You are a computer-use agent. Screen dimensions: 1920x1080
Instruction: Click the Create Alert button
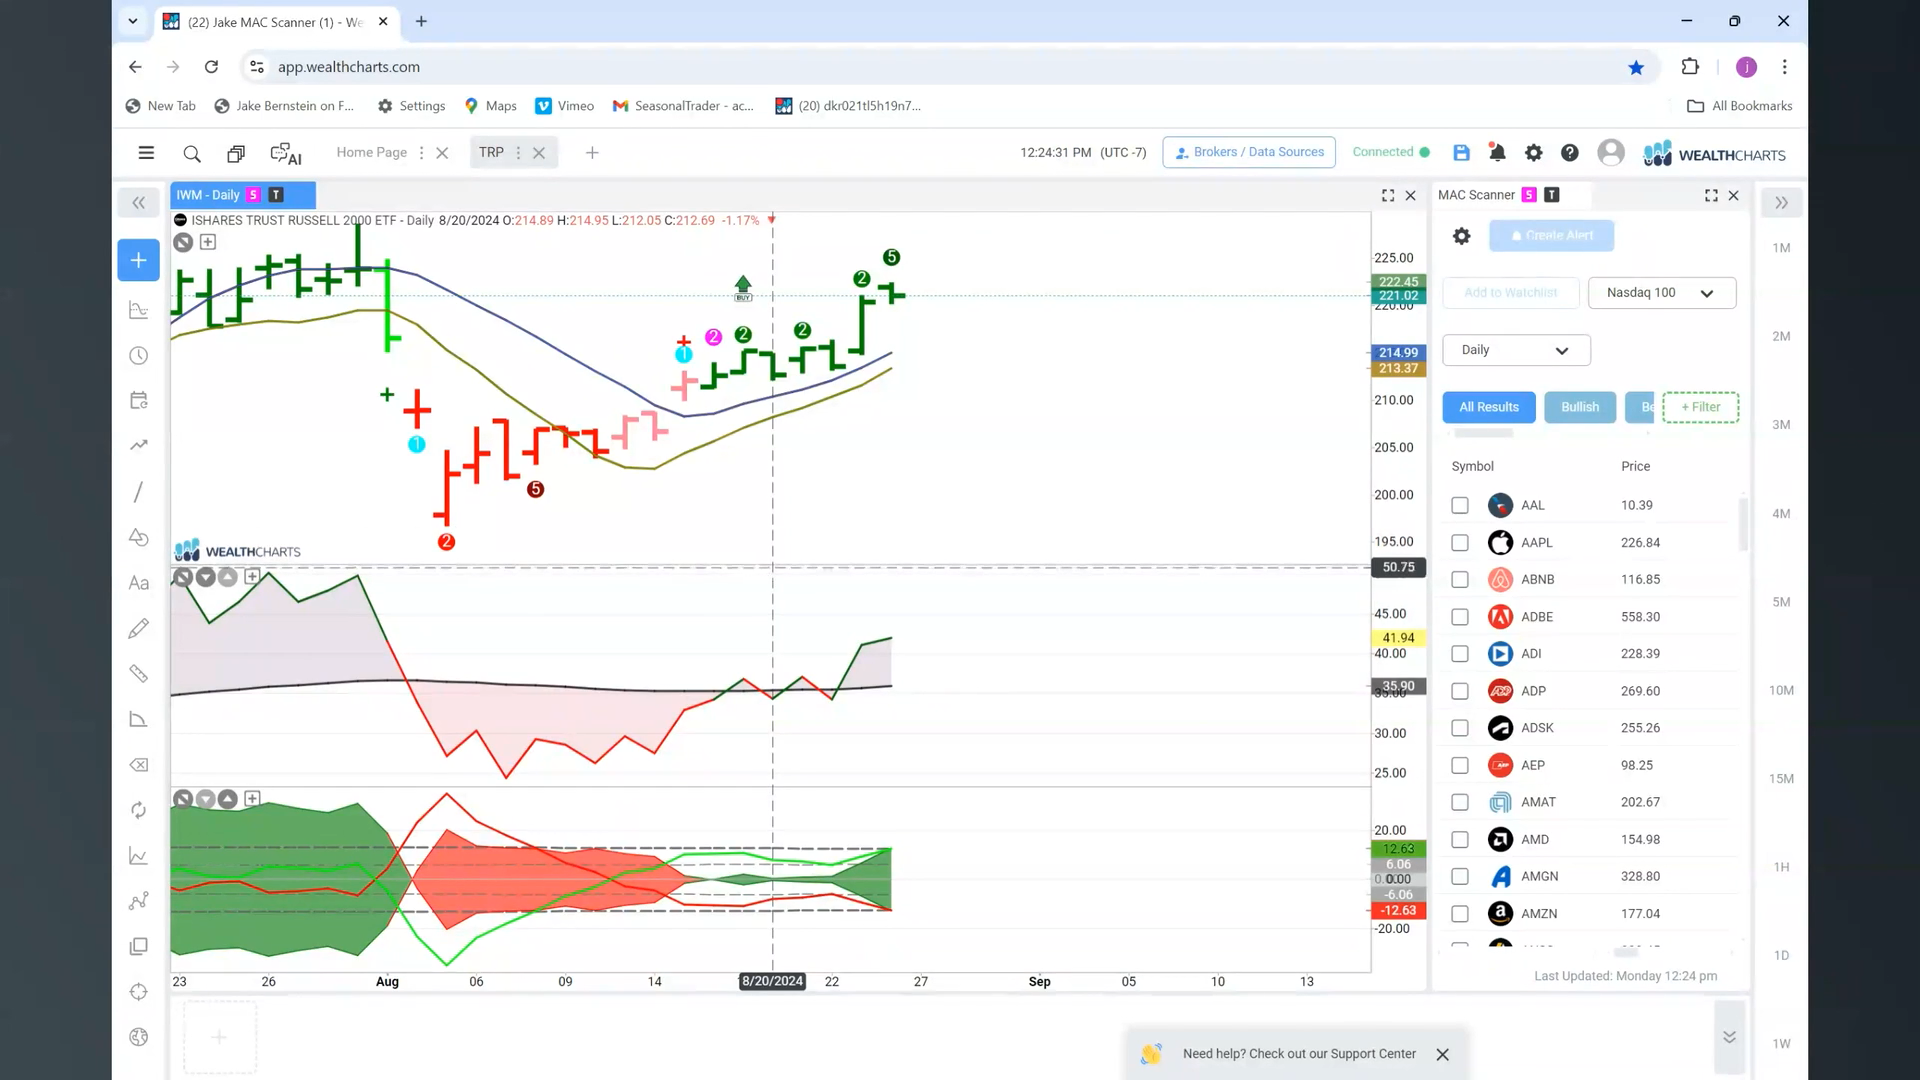pyautogui.click(x=1551, y=236)
